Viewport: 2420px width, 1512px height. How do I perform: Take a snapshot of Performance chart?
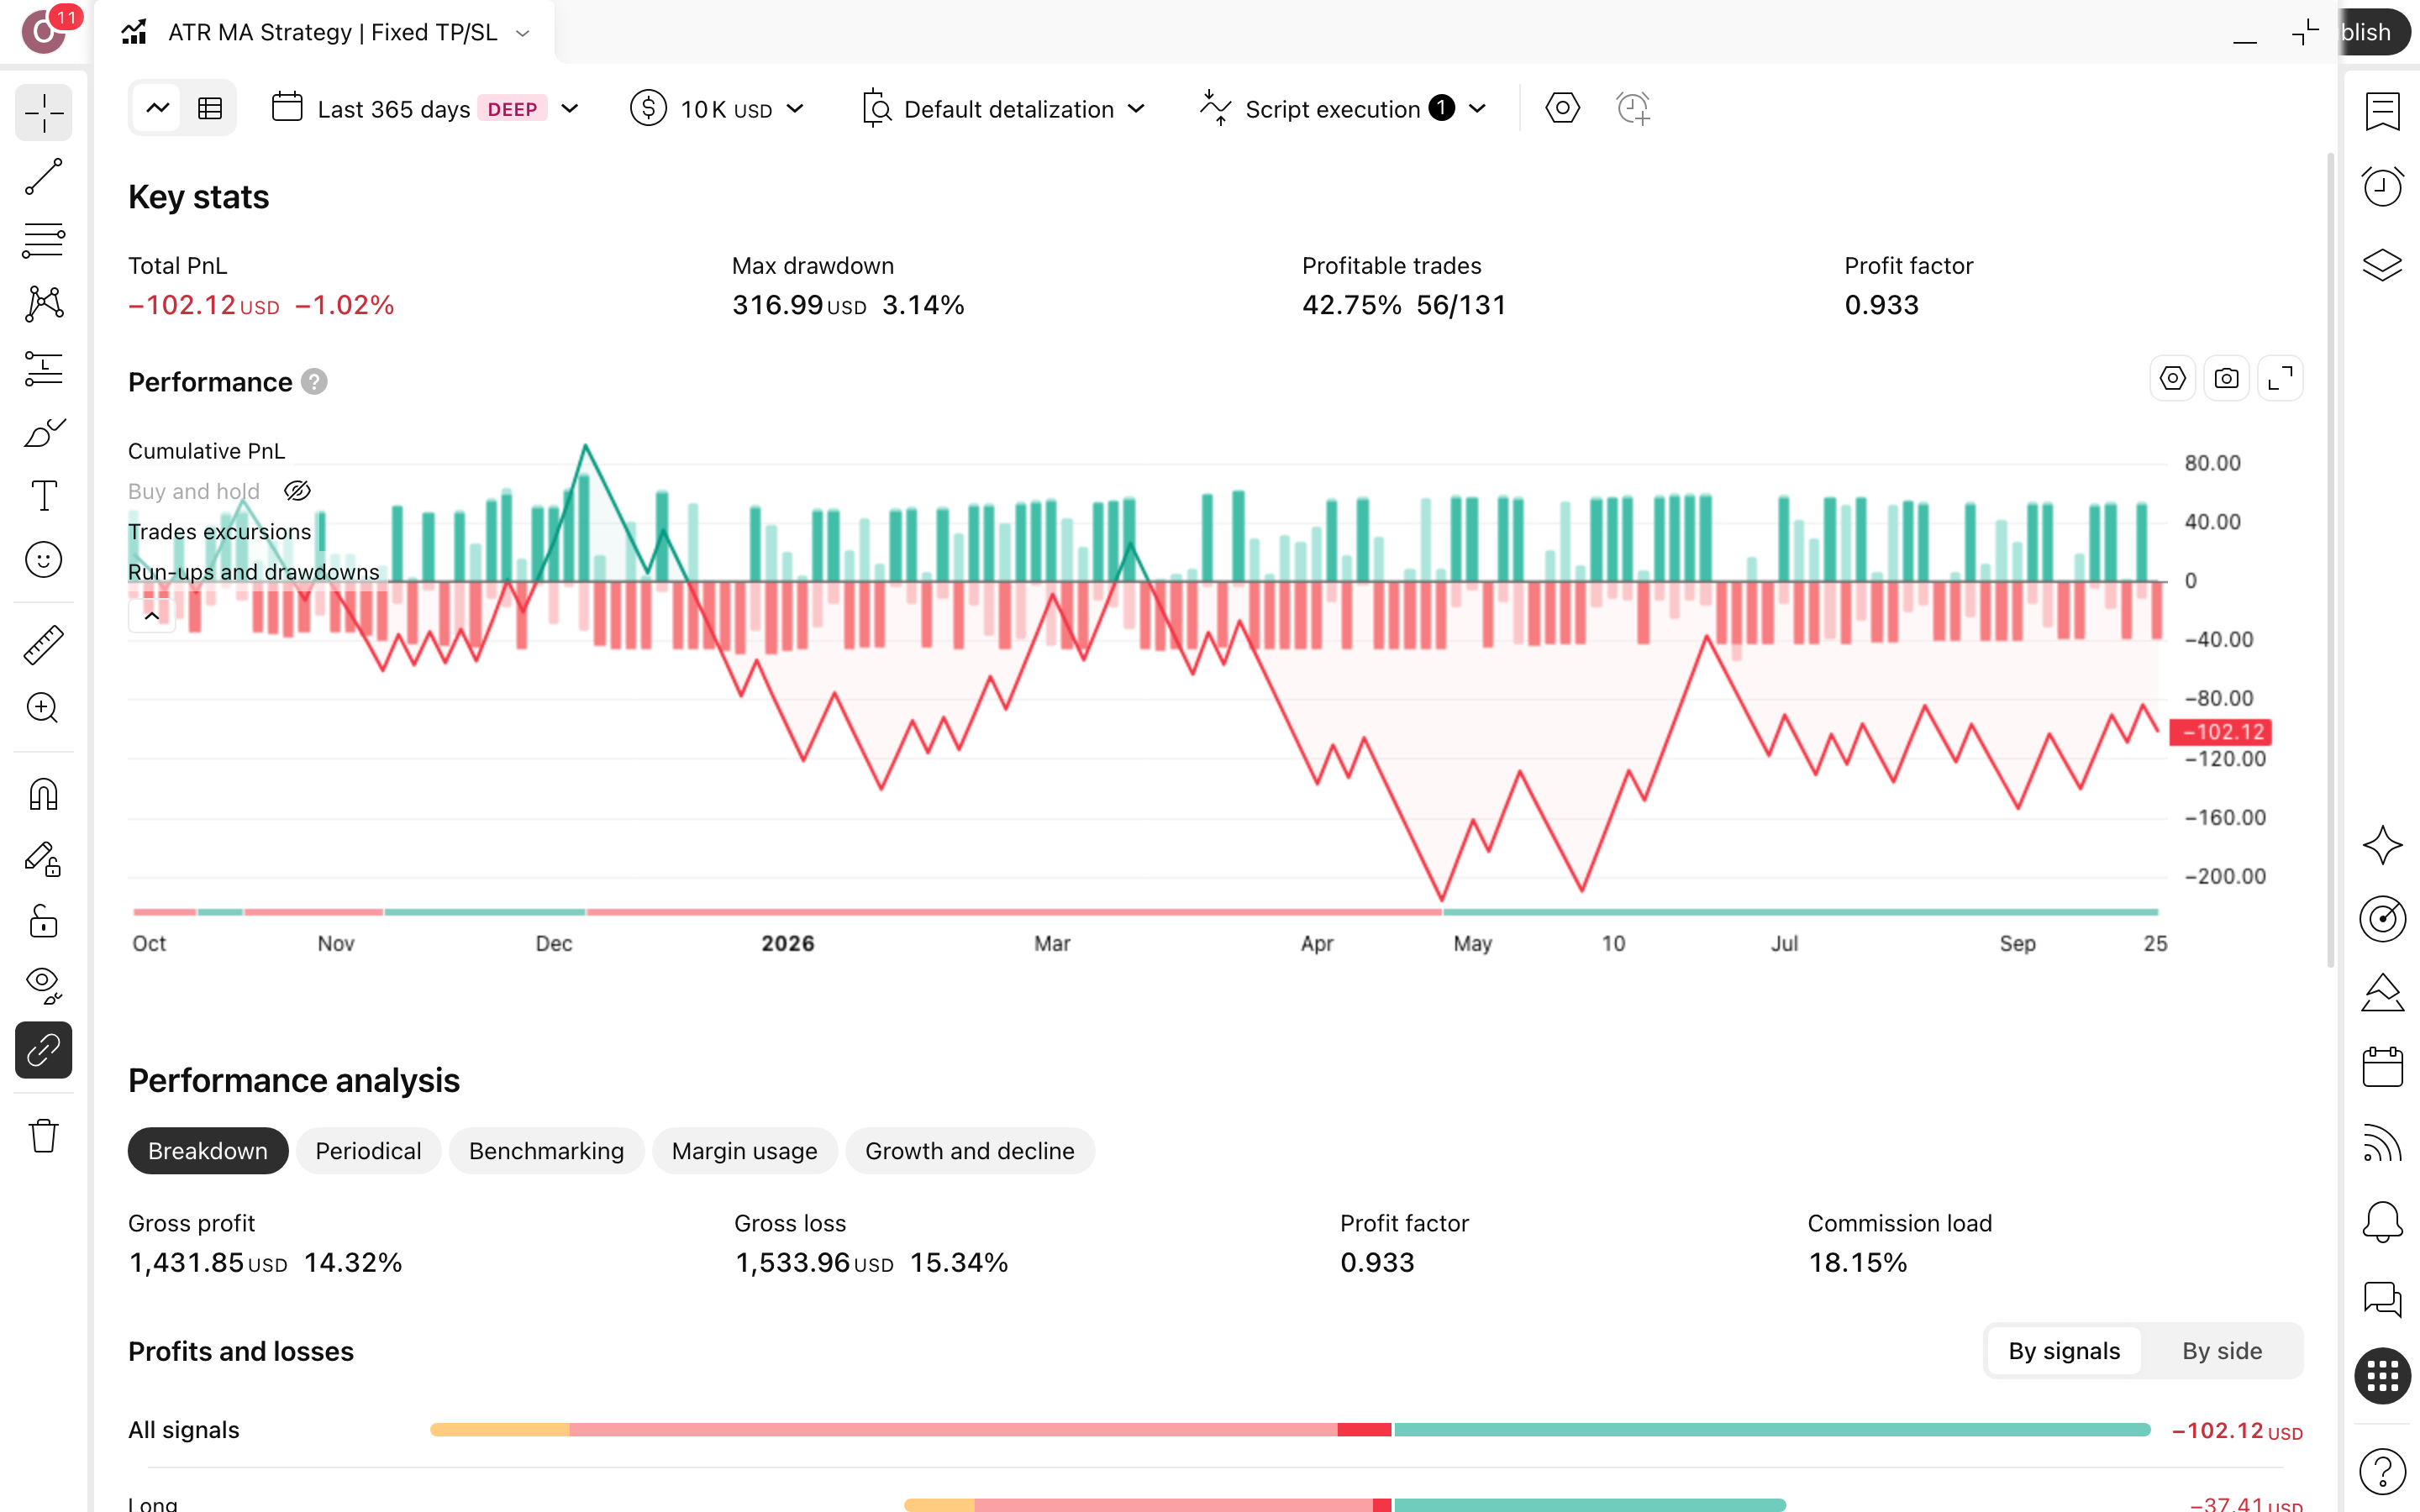pyautogui.click(x=2226, y=378)
